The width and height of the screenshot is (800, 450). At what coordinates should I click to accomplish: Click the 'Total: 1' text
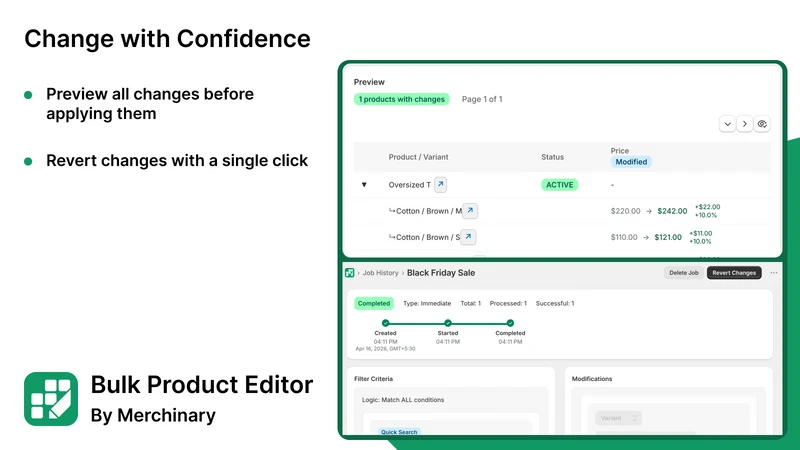tap(470, 303)
